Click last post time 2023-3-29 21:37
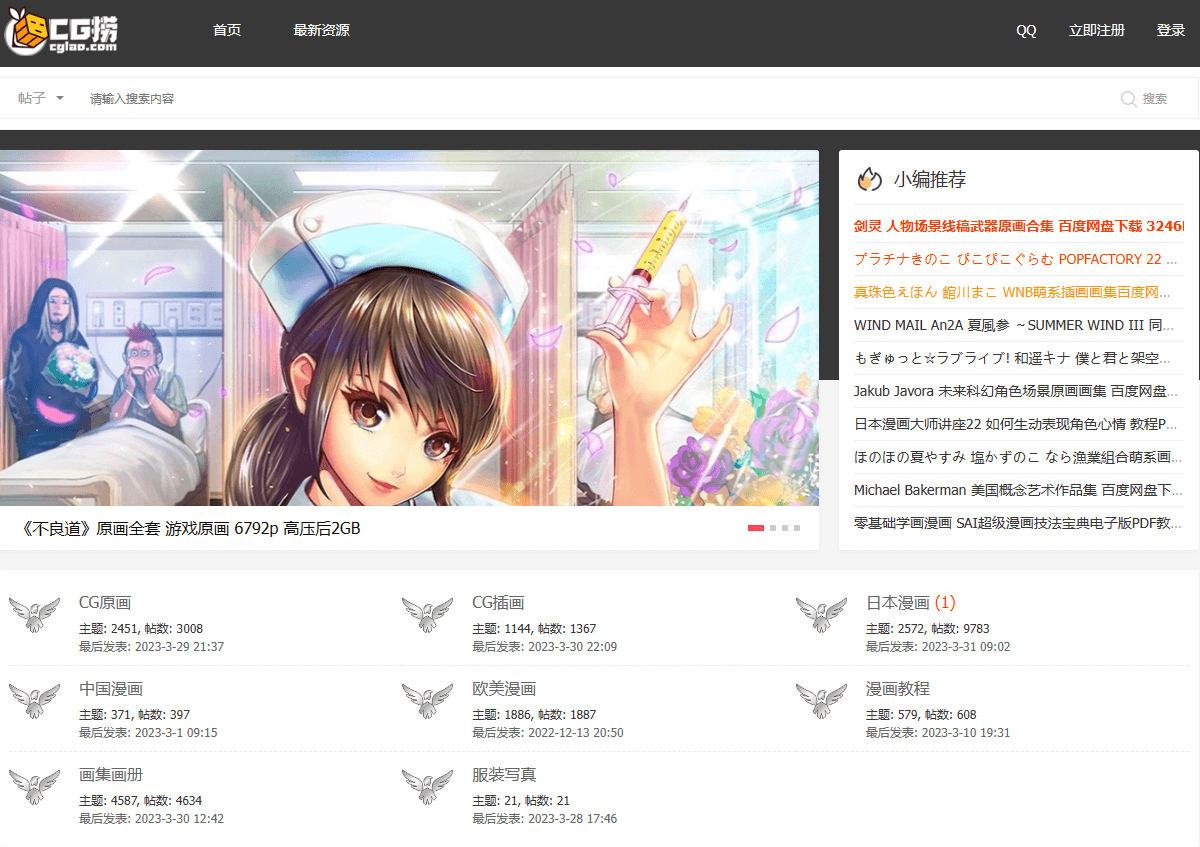This screenshot has height=847, width=1200. click(179, 647)
